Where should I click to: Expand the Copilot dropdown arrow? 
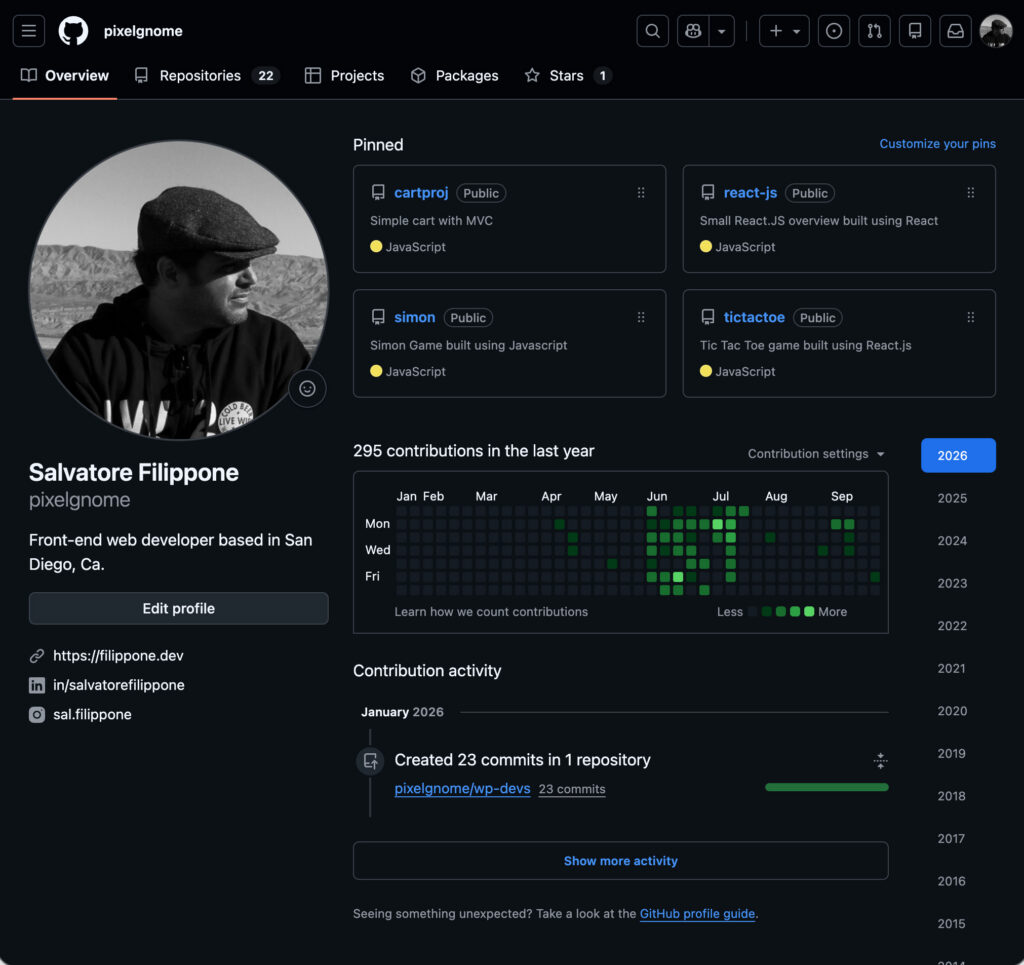click(722, 31)
